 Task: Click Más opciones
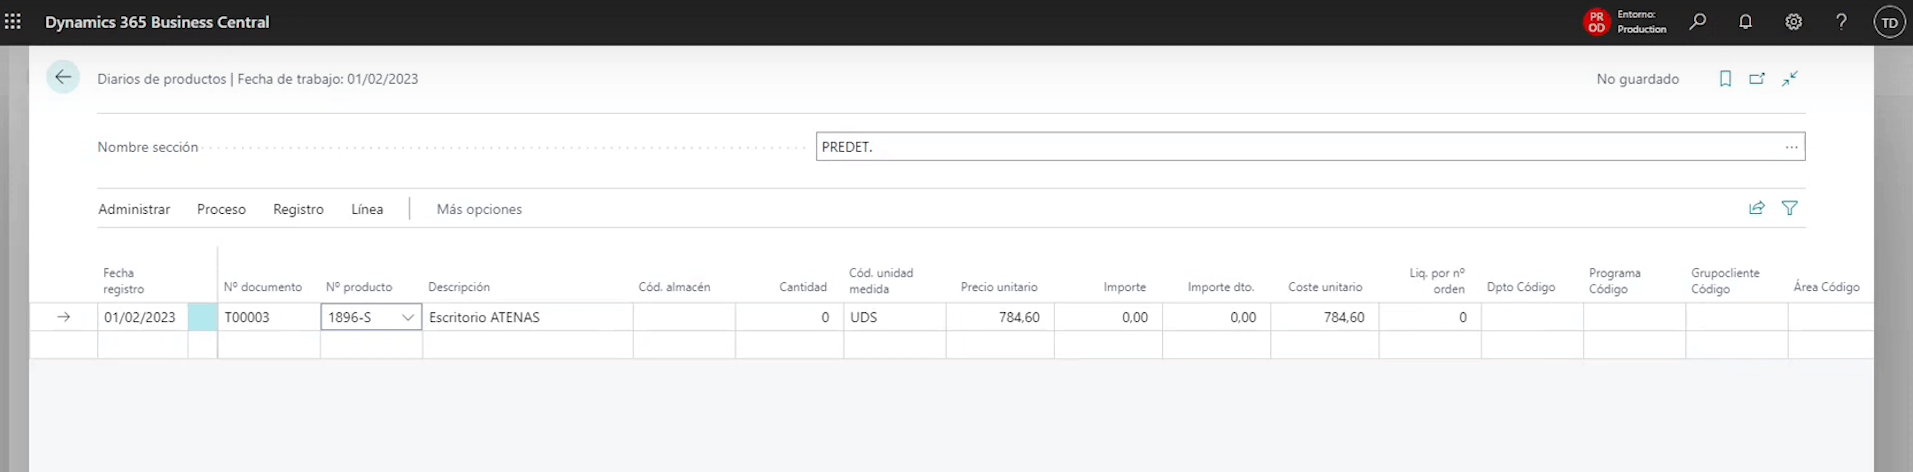pos(479,209)
